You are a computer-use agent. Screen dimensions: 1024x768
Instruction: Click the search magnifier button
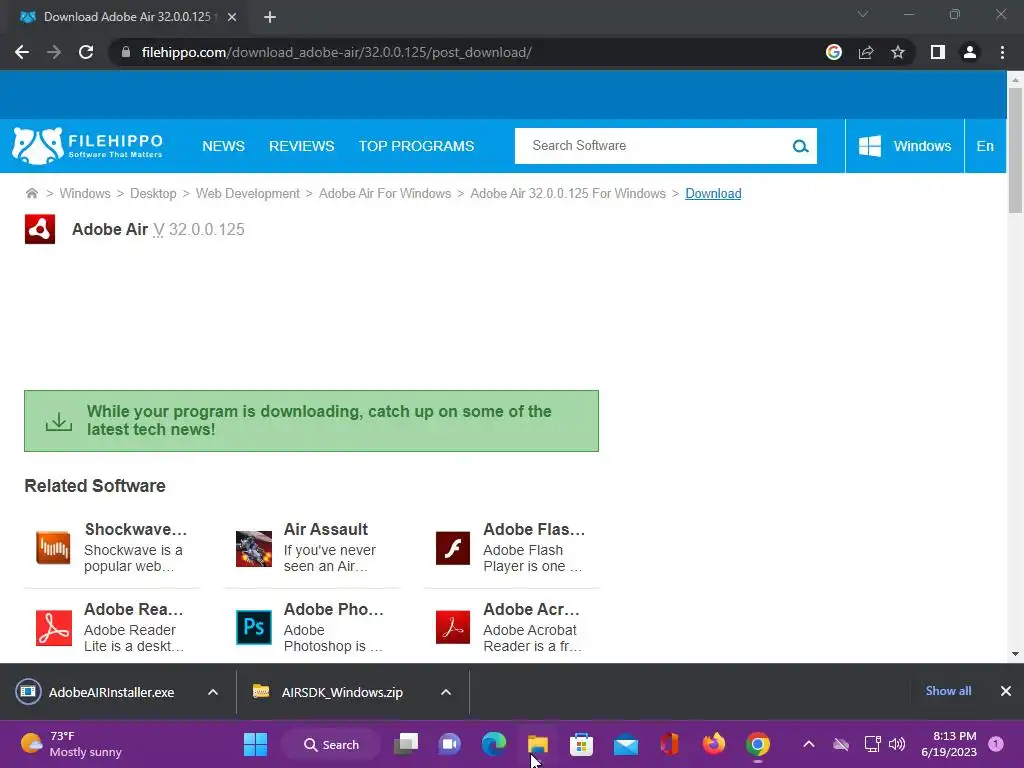[x=800, y=146]
